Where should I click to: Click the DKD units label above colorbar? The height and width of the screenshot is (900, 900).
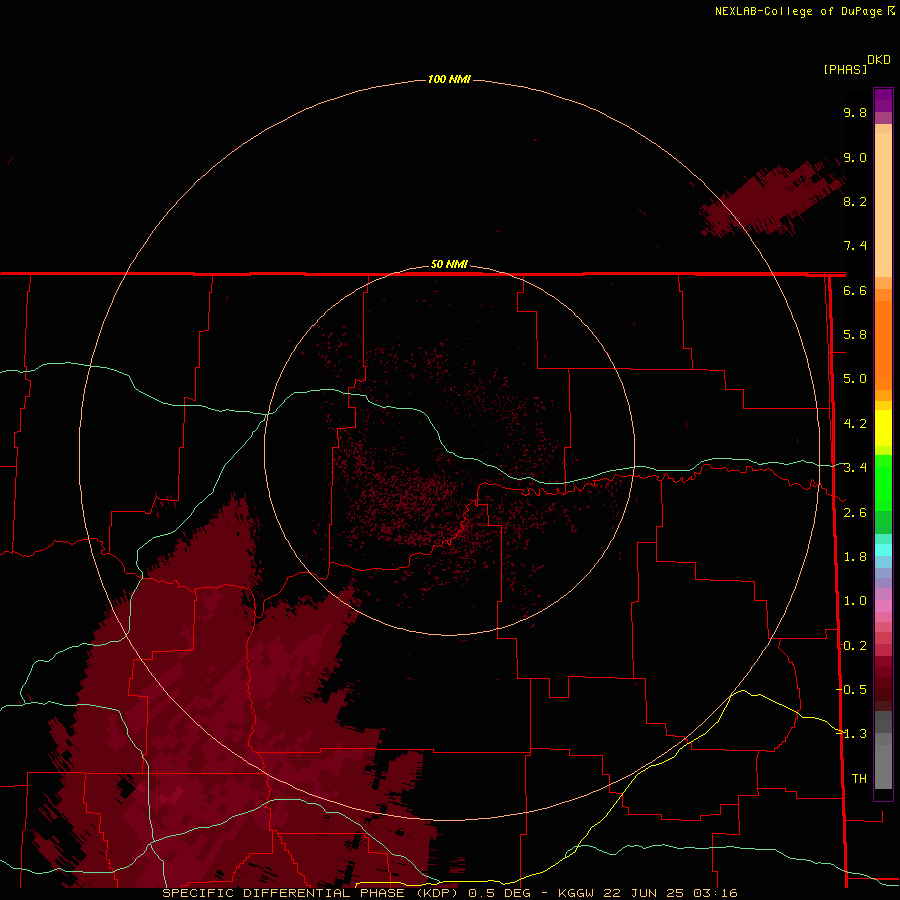click(879, 60)
